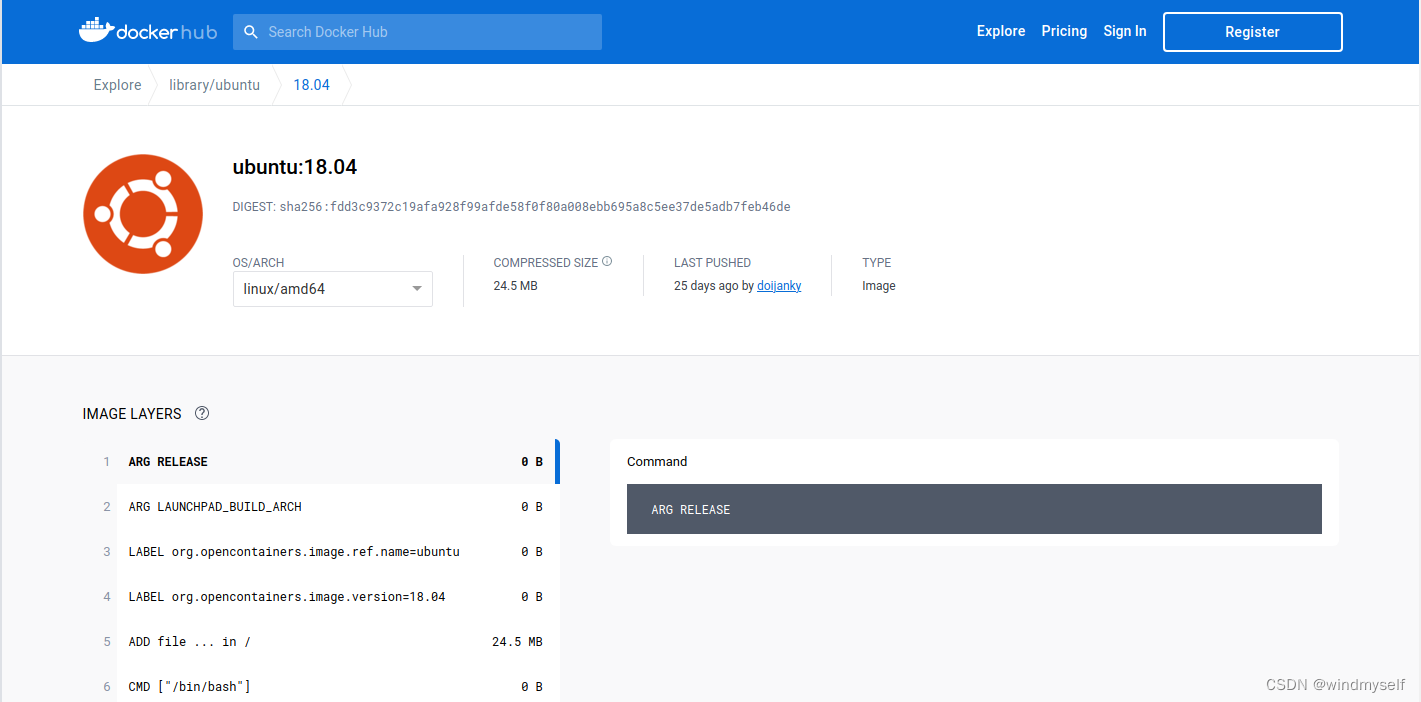1421x702 pixels.
Task: Click the Image type value
Action: pos(879,286)
